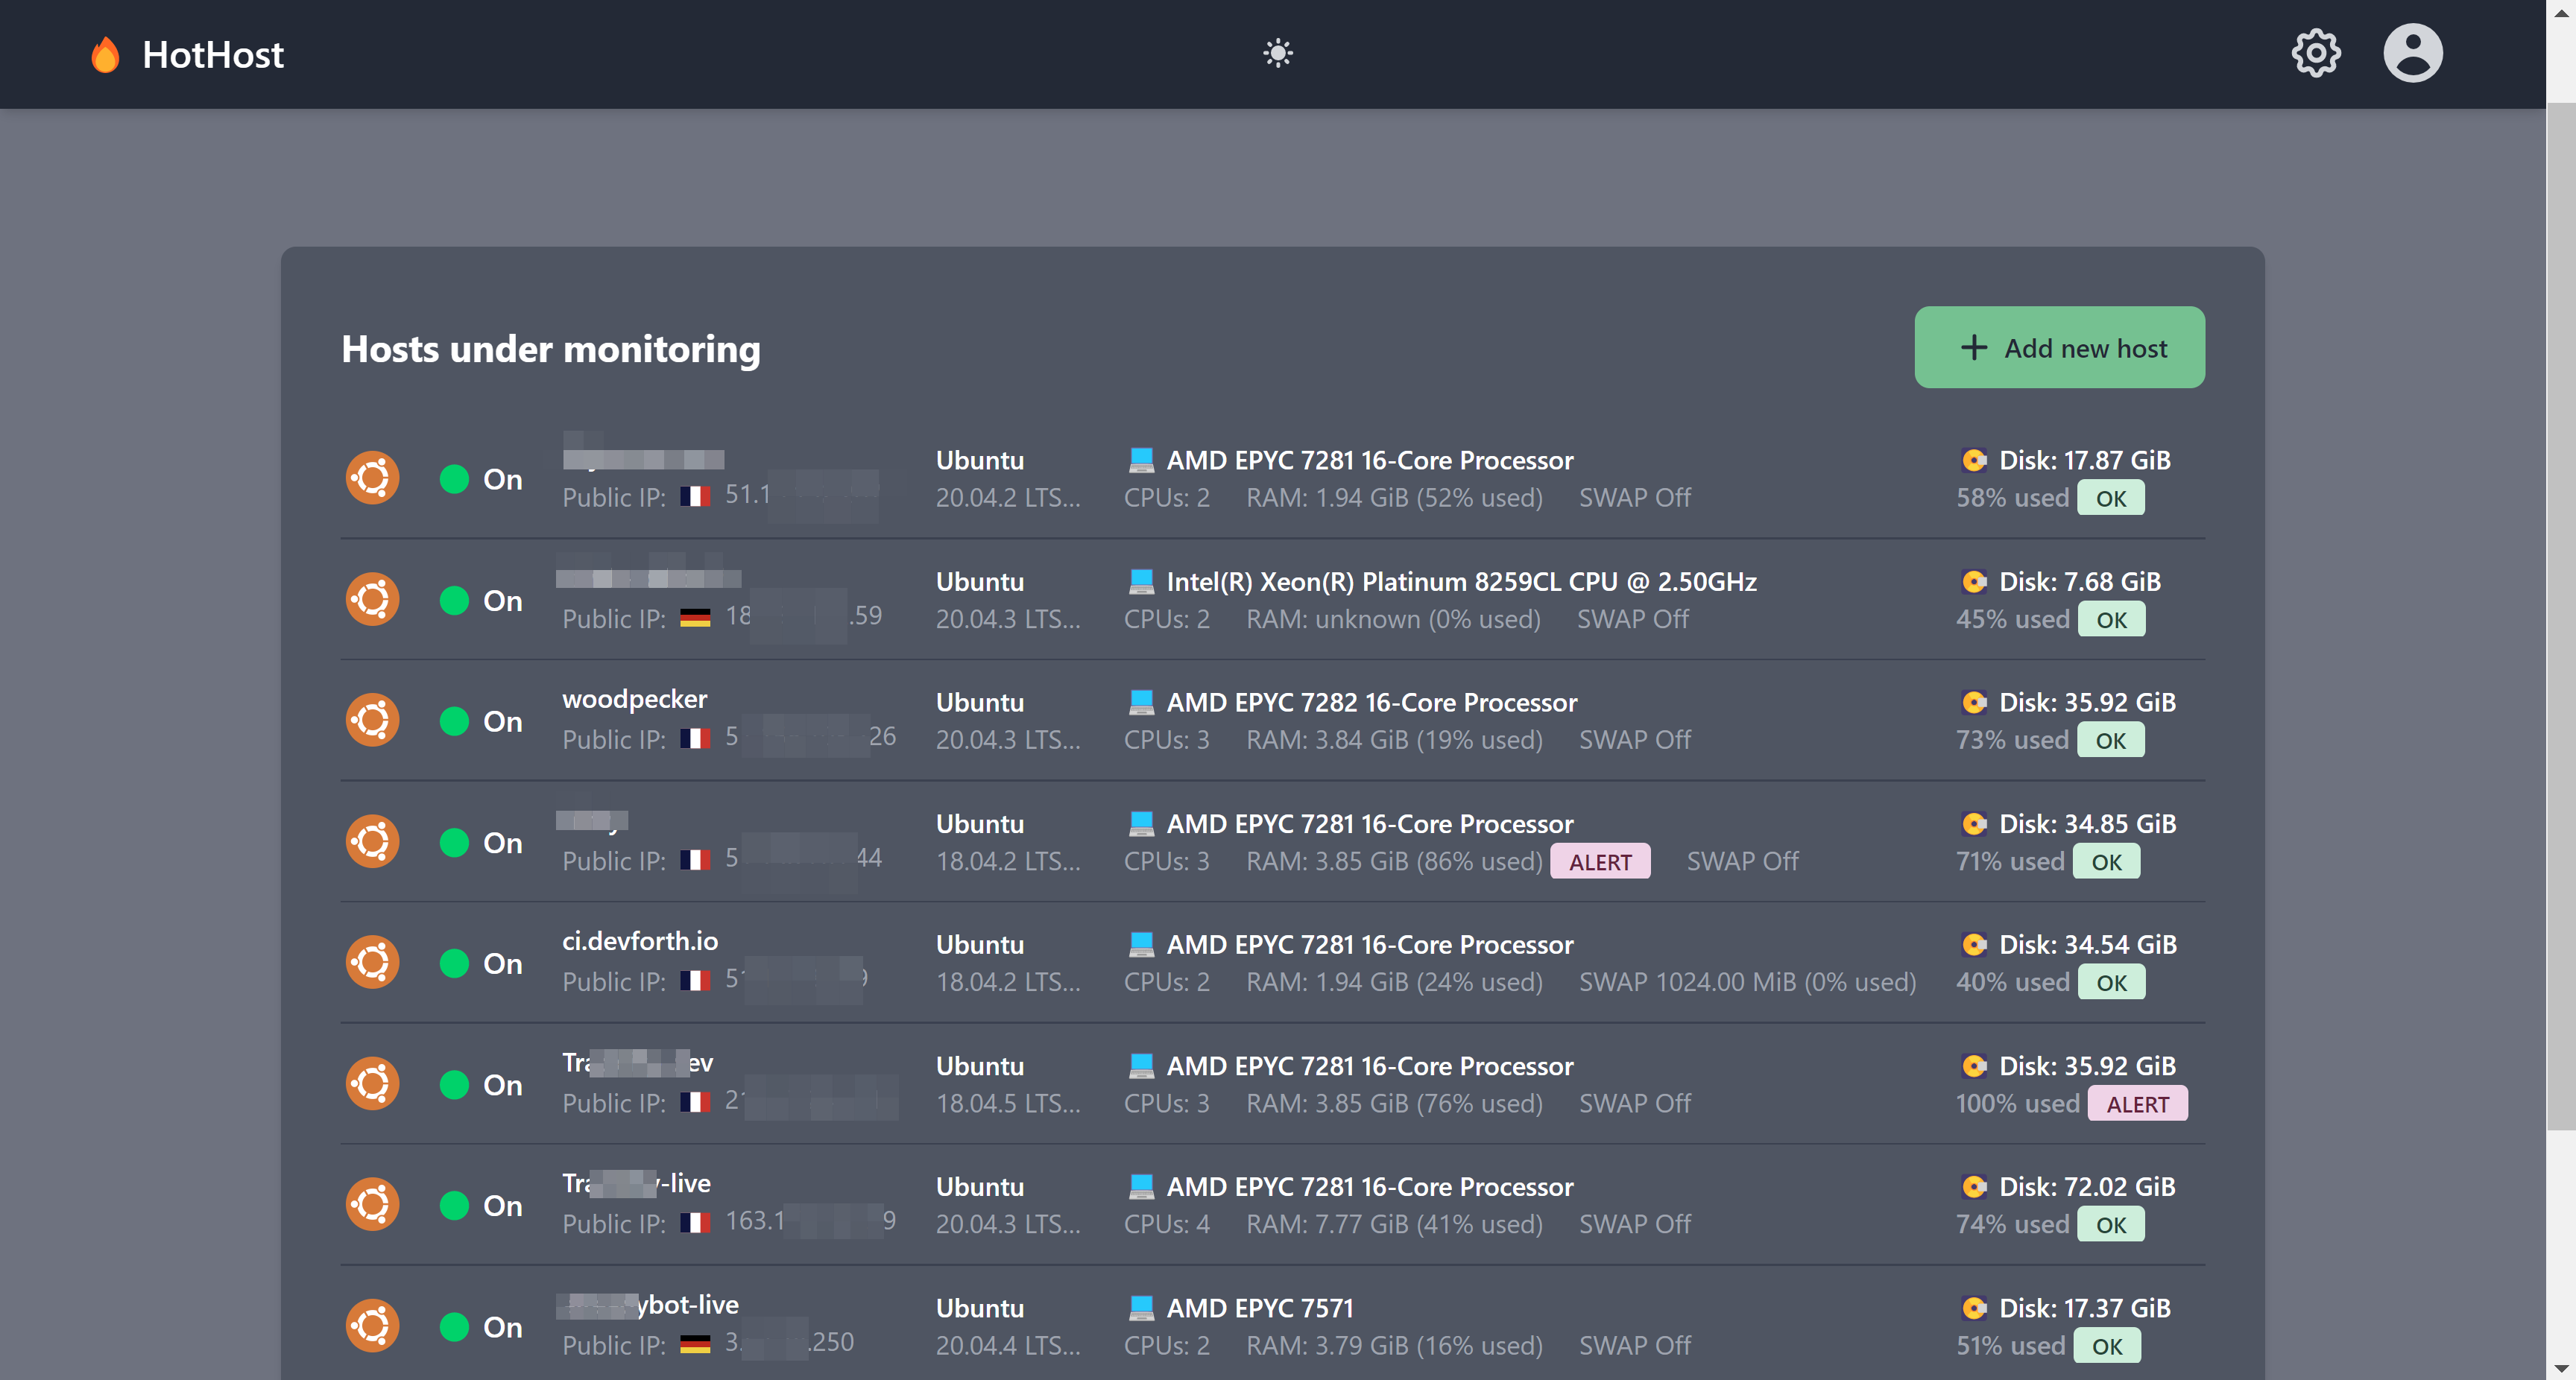Click the ALERT badge next to RAM 86% used
This screenshot has width=2576, height=1380.
point(1600,861)
